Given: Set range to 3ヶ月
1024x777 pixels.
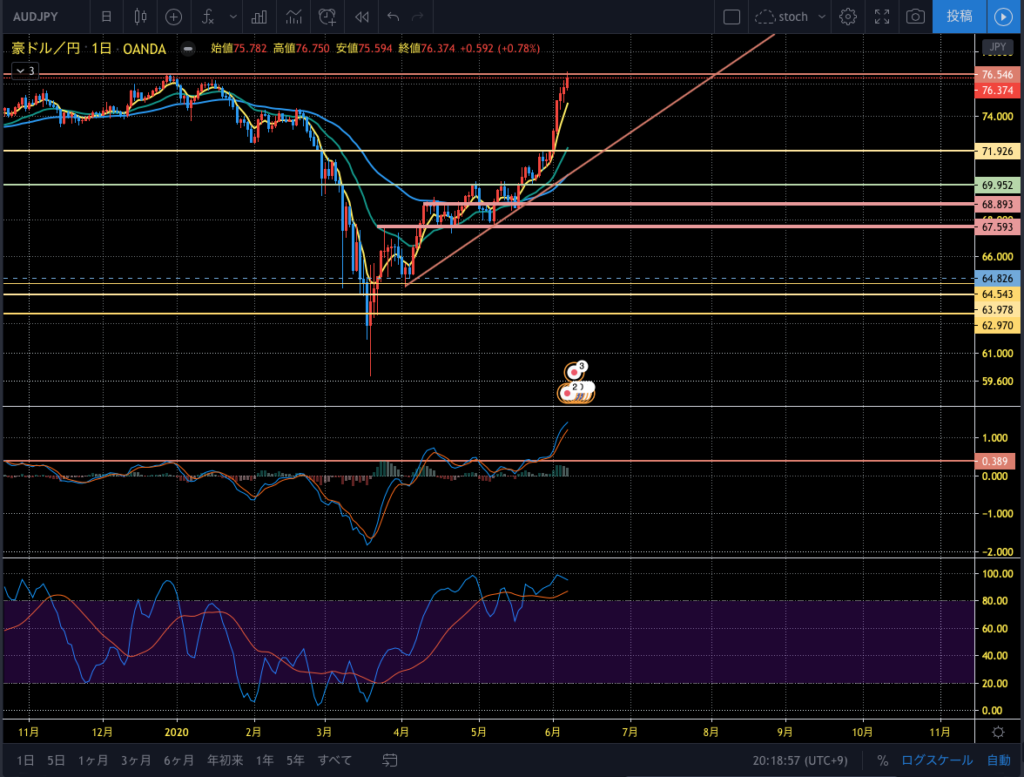Looking at the screenshot, I should pos(136,760).
